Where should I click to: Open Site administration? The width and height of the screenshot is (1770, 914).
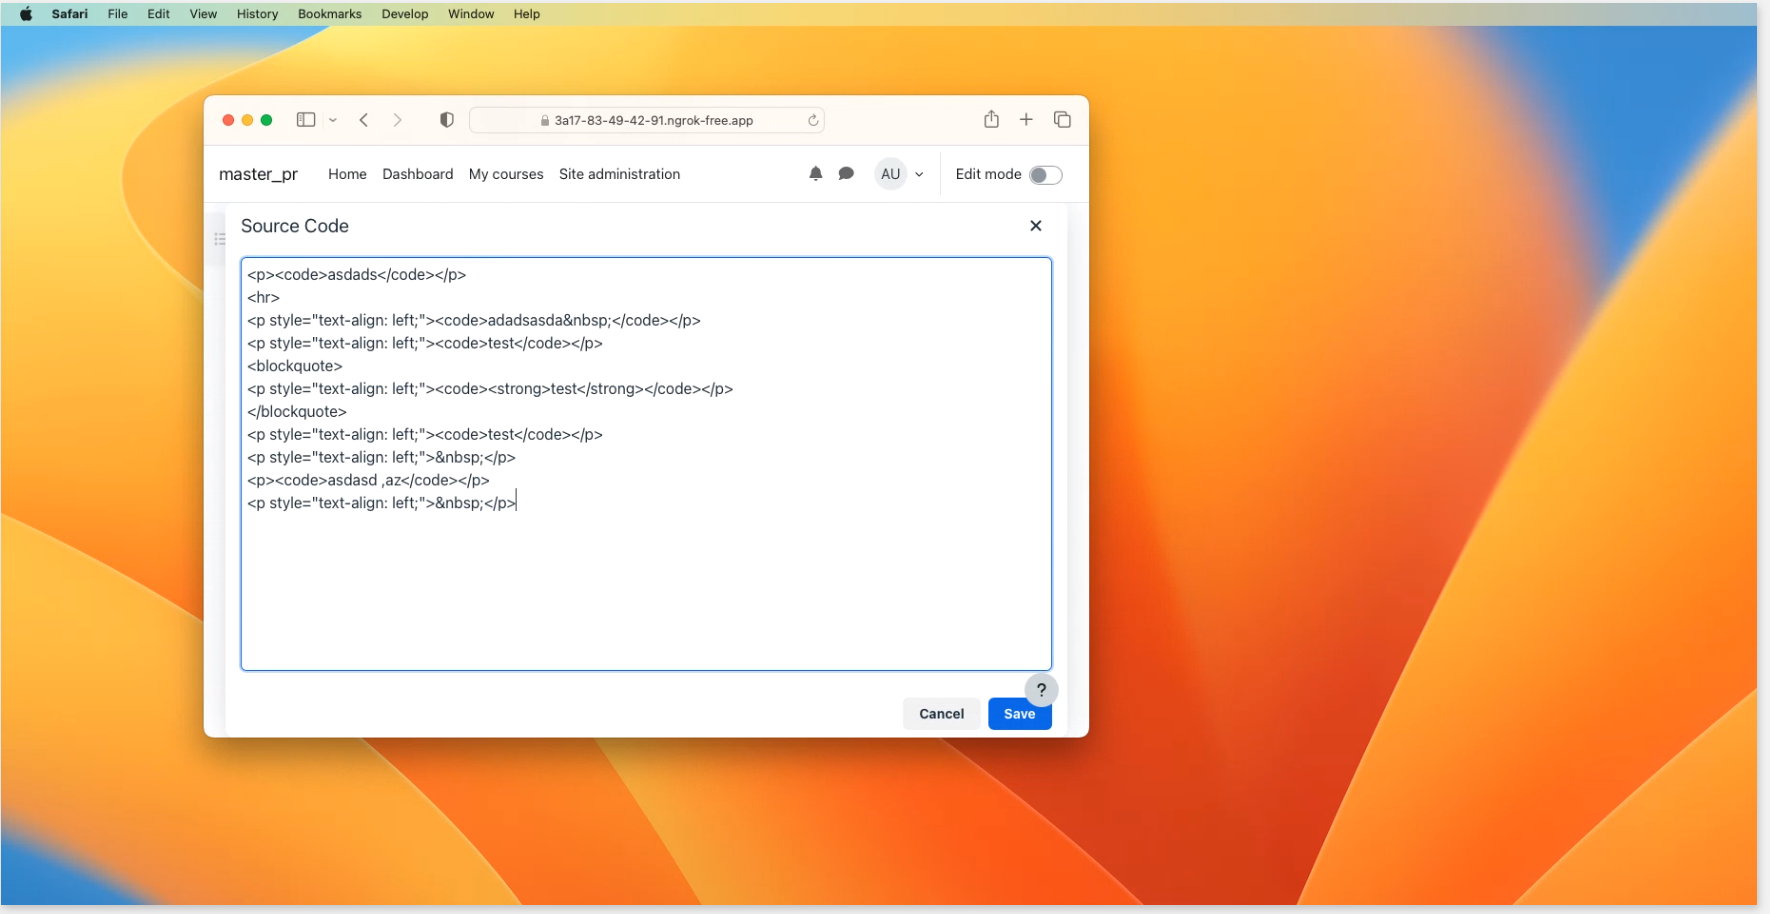point(619,174)
